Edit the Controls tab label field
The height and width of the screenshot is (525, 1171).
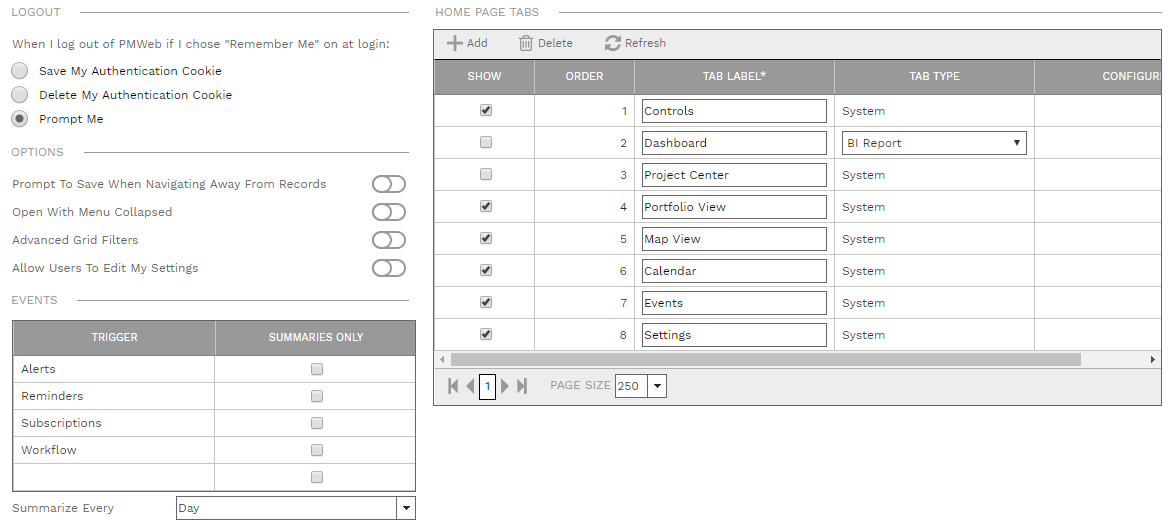pos(734,111)
